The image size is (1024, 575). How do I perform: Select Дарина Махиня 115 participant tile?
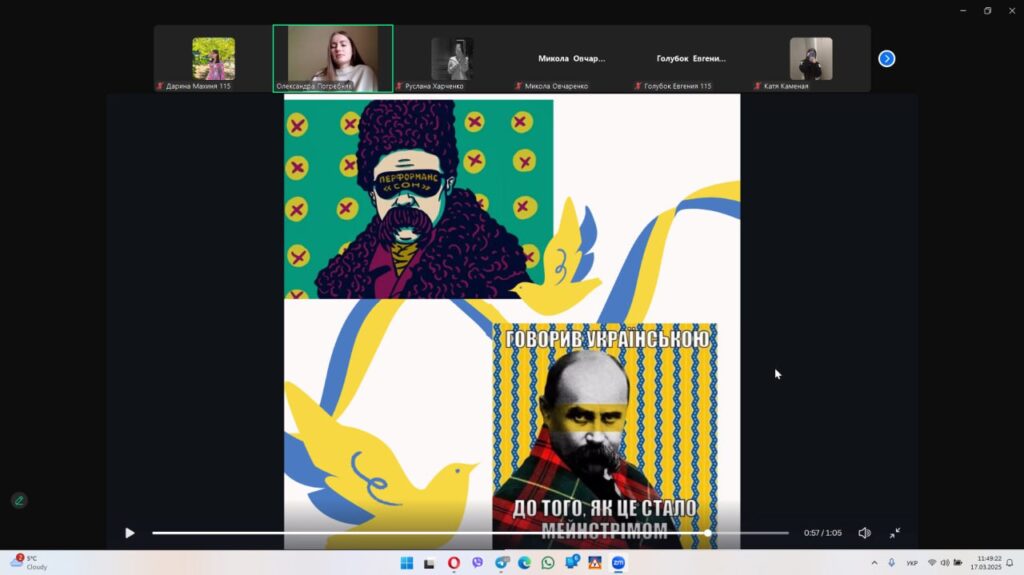(x=214, y=59)
